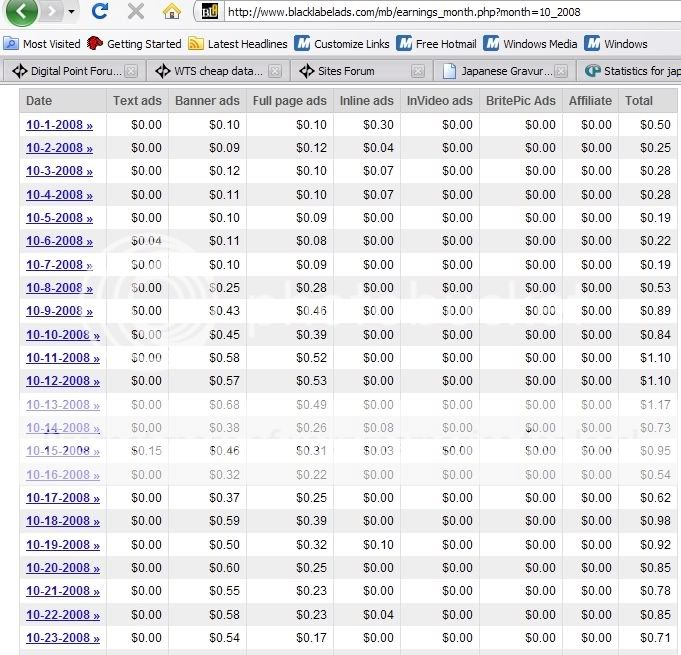Open the navigation history dropdown arrow

click(x=72, y=12)
